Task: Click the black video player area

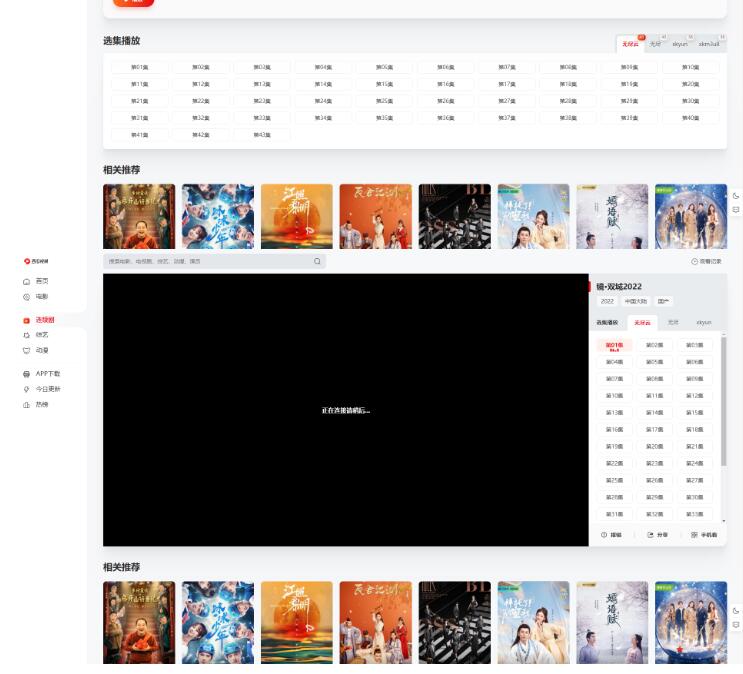Action: tap(346, 410)
